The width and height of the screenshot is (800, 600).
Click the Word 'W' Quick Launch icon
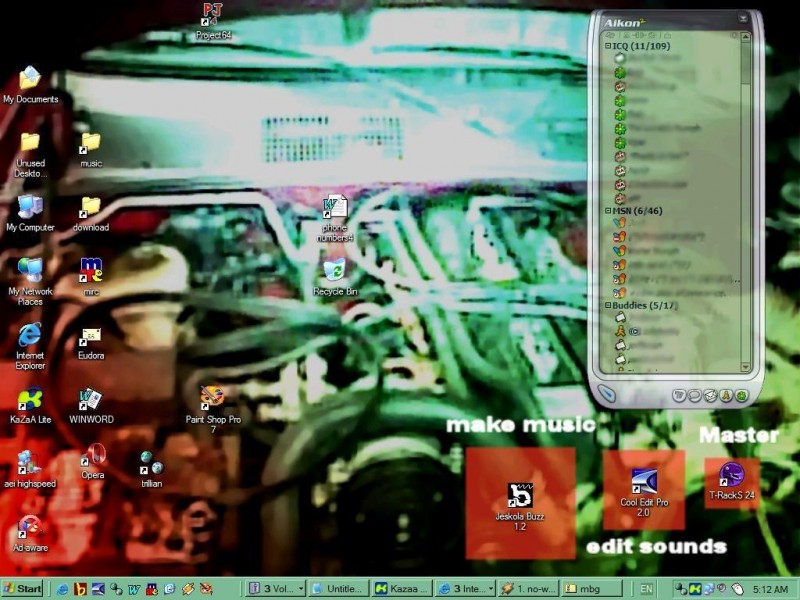click(134, 589)
